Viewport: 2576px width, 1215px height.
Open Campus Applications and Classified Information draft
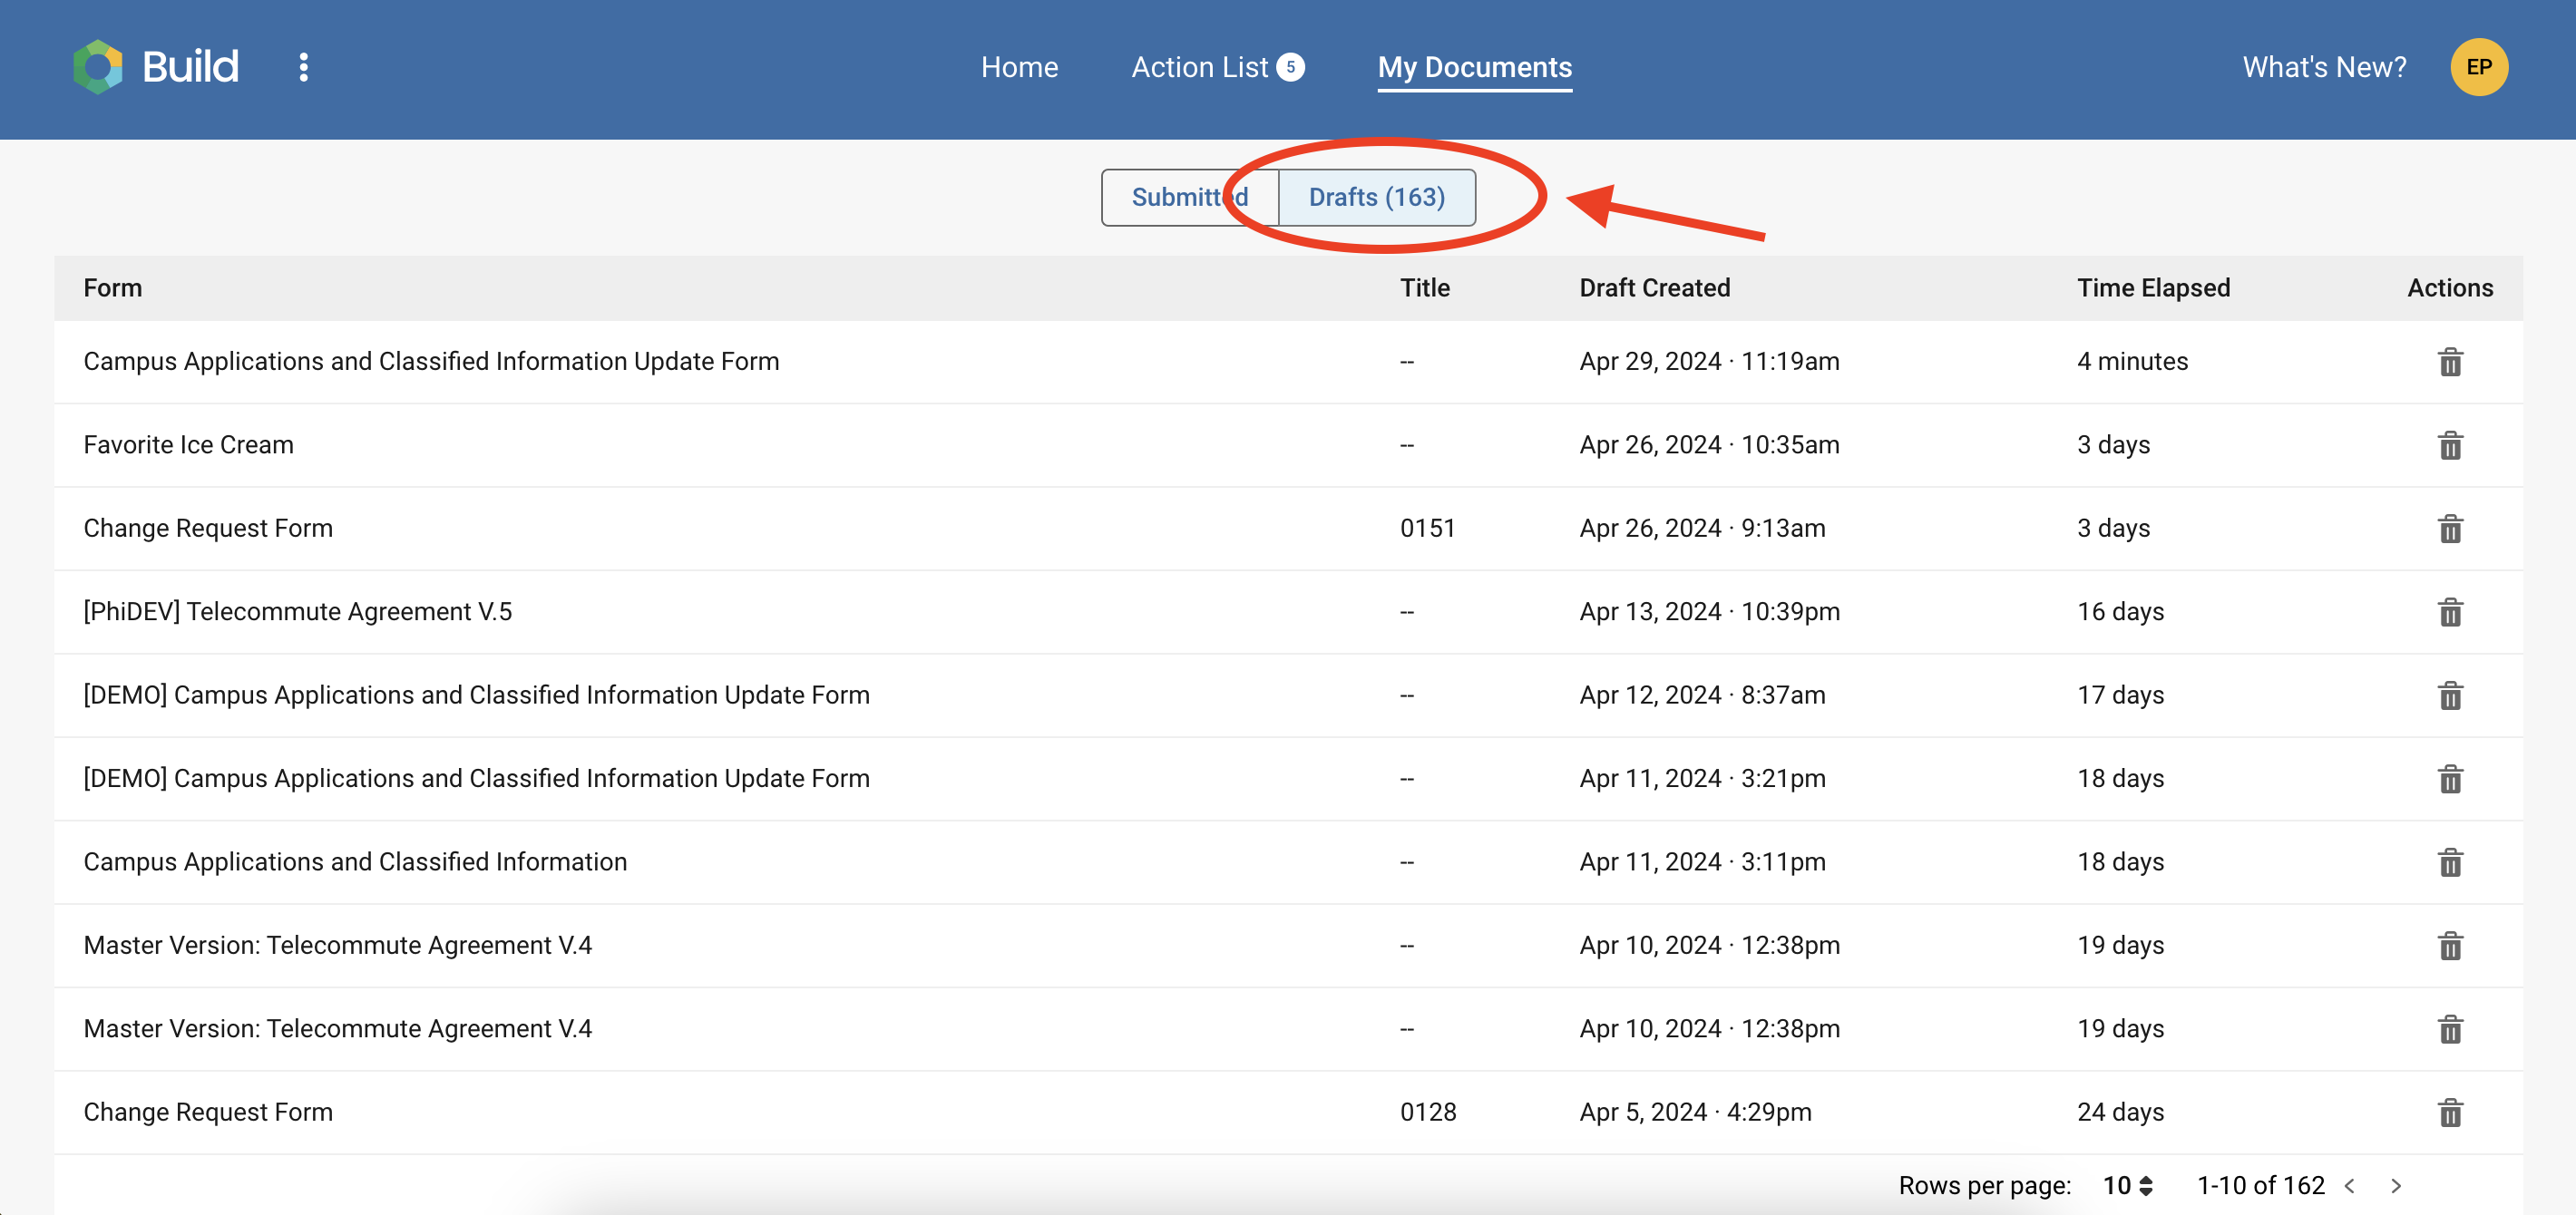[355, 862]
